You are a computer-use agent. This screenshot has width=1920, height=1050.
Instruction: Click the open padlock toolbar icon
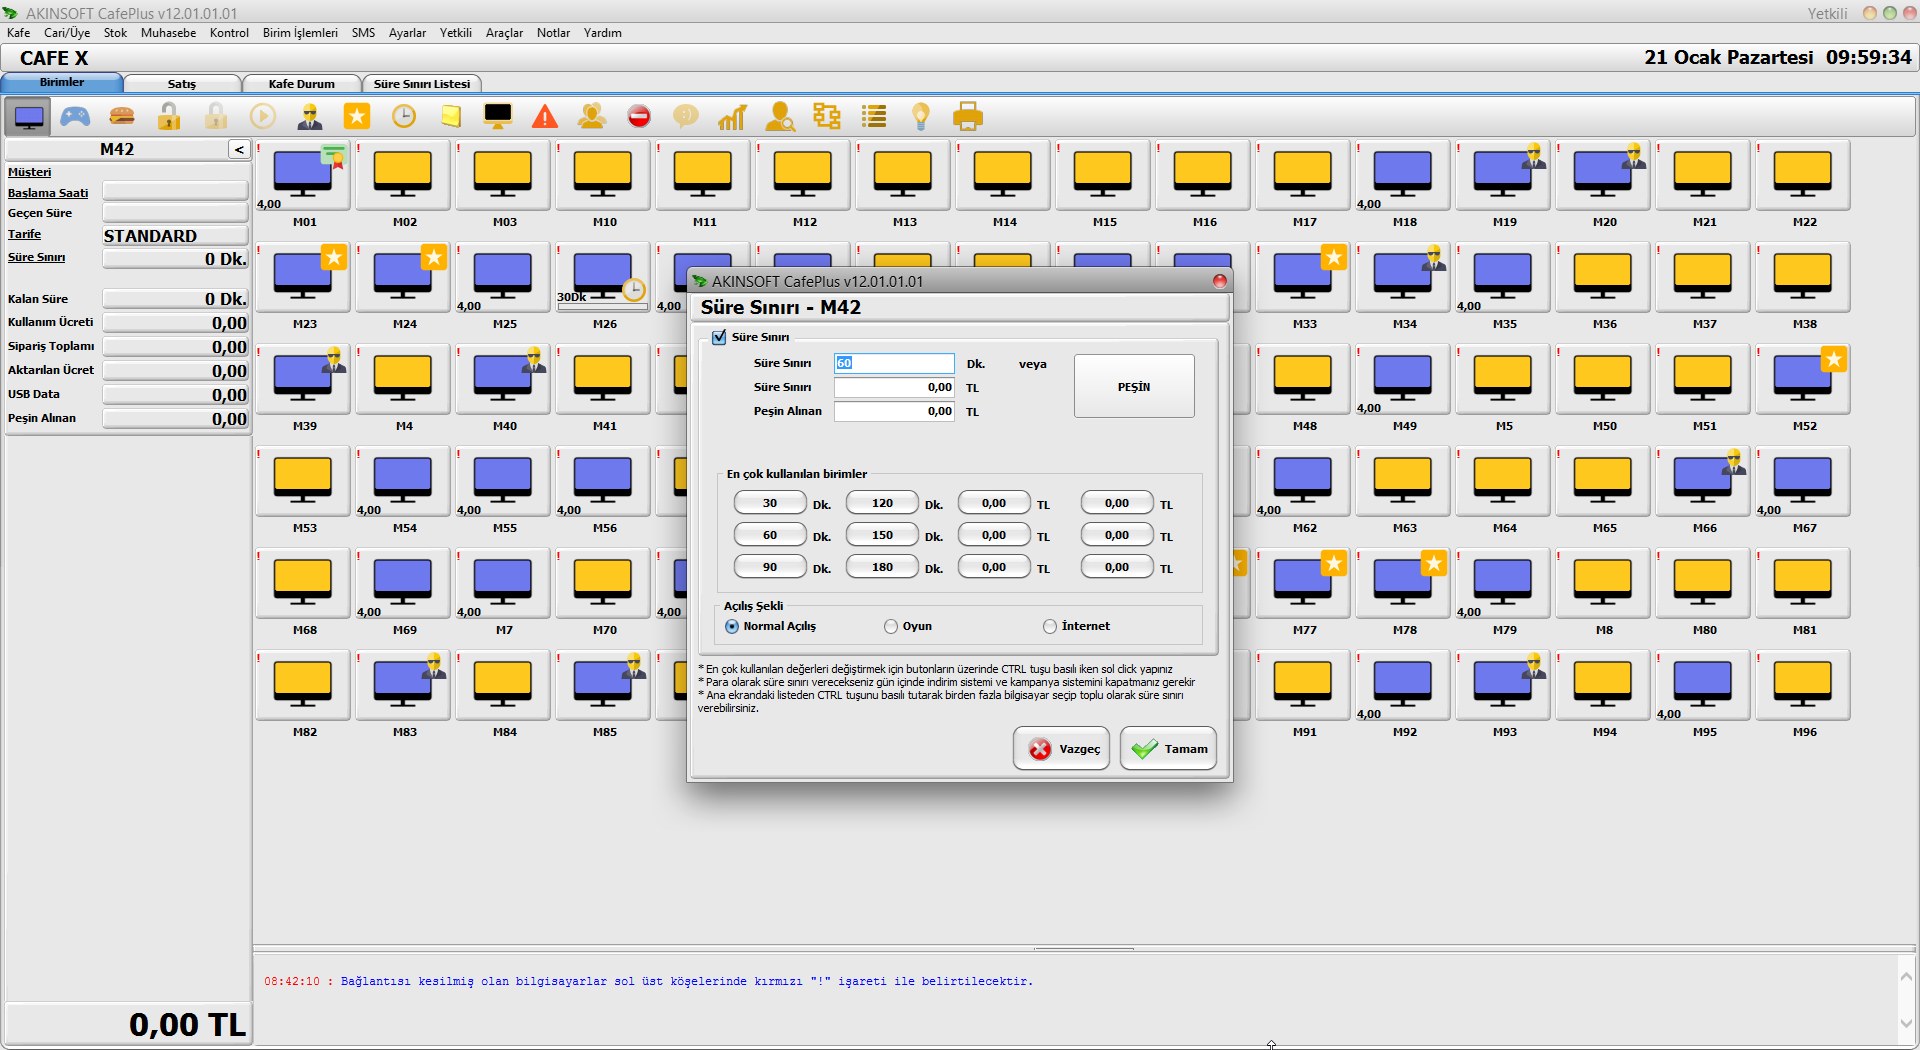[x=169, y=117]
